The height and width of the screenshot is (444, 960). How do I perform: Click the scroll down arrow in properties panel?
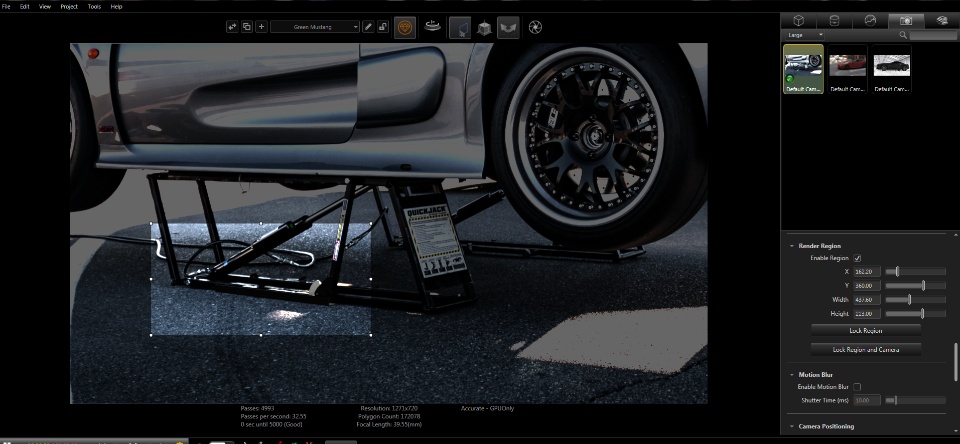pos(955,431)
